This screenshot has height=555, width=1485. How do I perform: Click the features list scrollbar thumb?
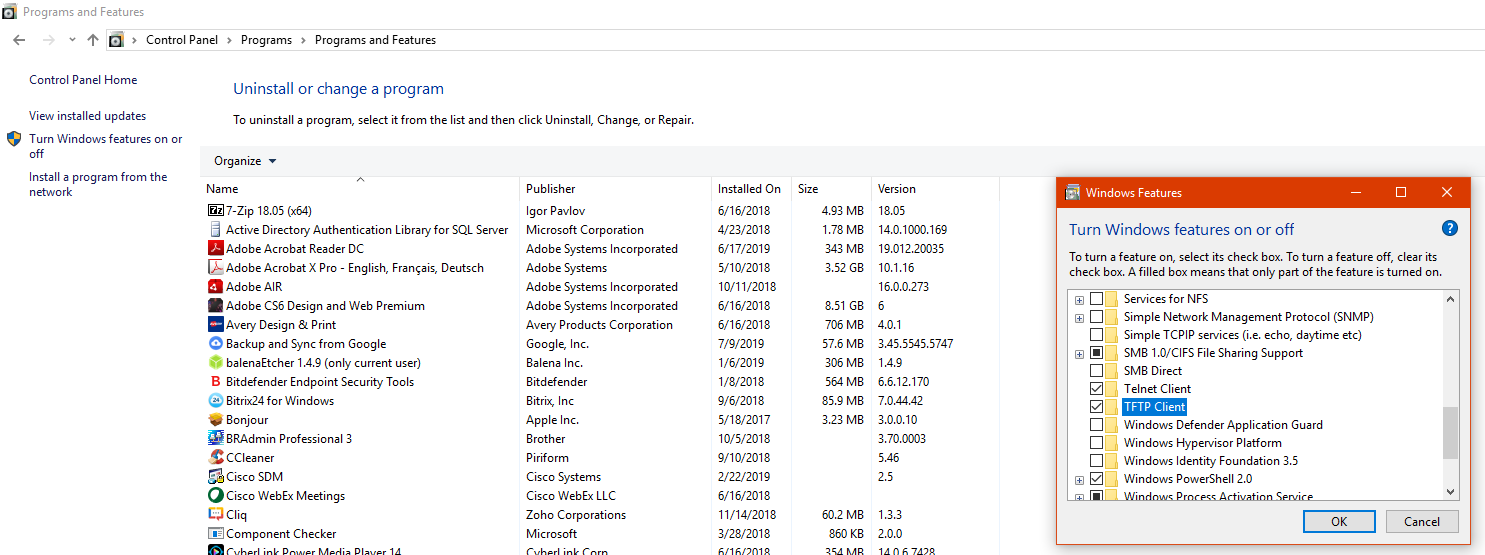[1450, 432]
